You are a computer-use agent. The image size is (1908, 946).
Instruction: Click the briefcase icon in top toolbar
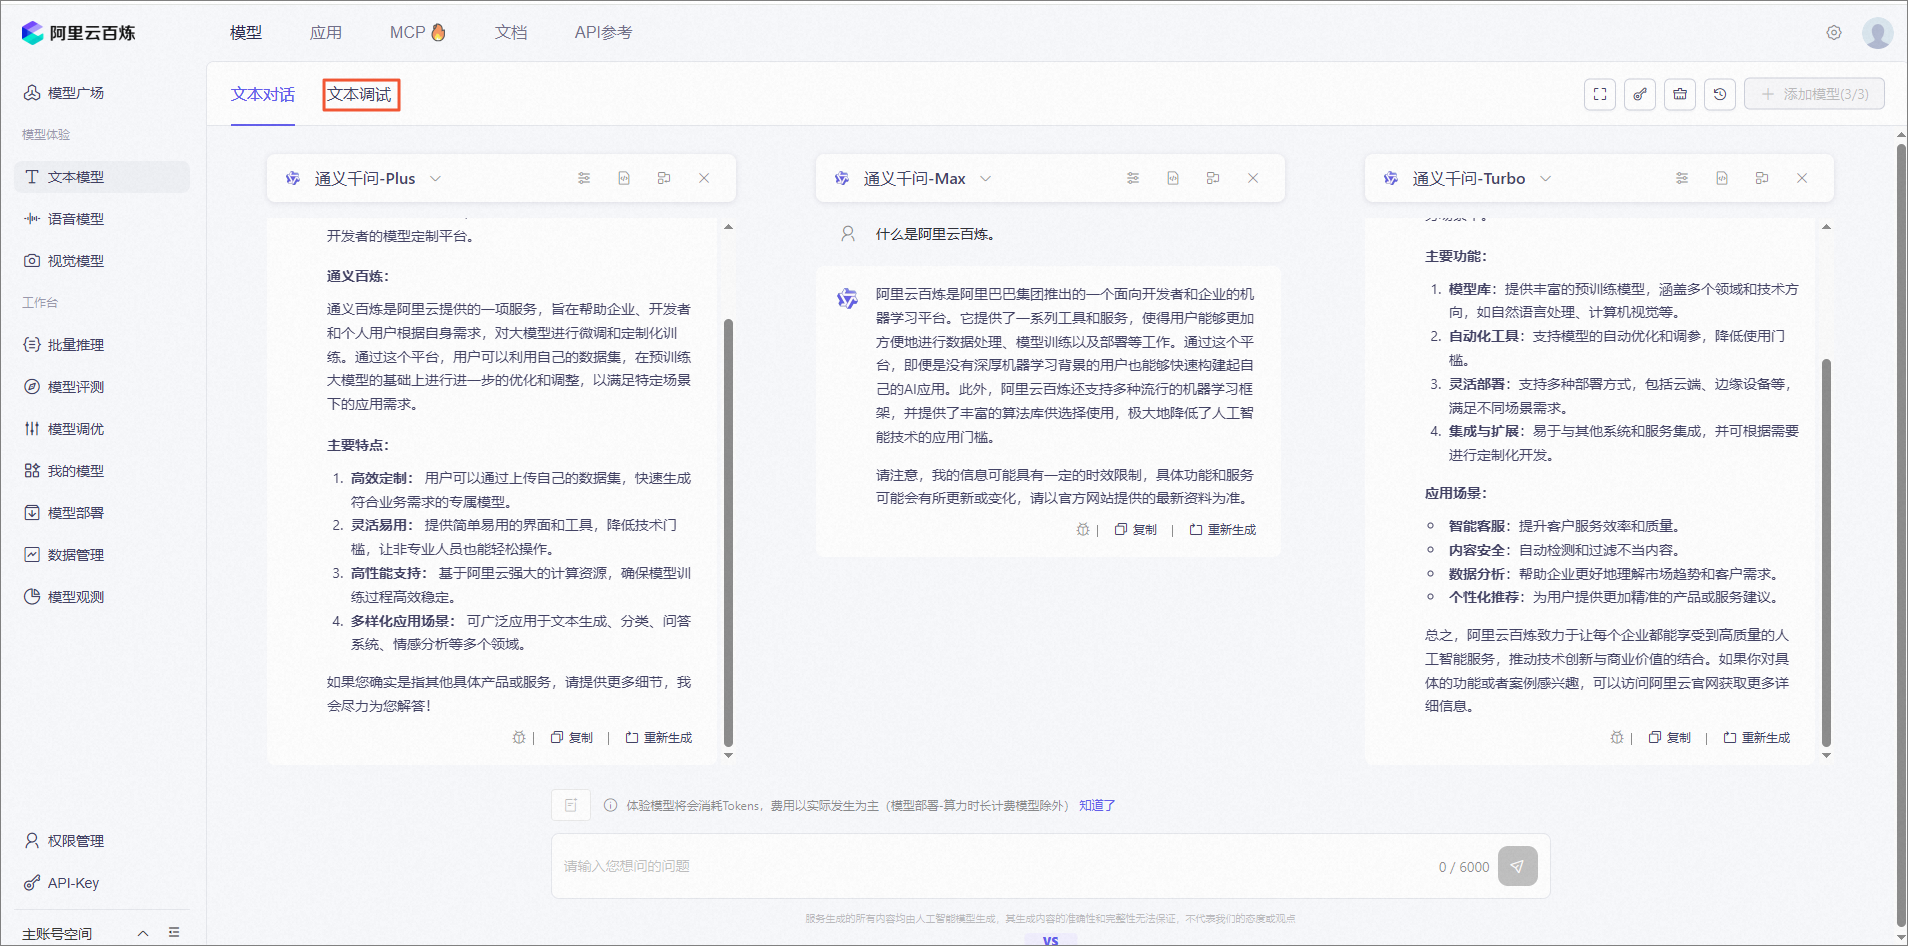pyautogui.click(x=1680, y=94)
